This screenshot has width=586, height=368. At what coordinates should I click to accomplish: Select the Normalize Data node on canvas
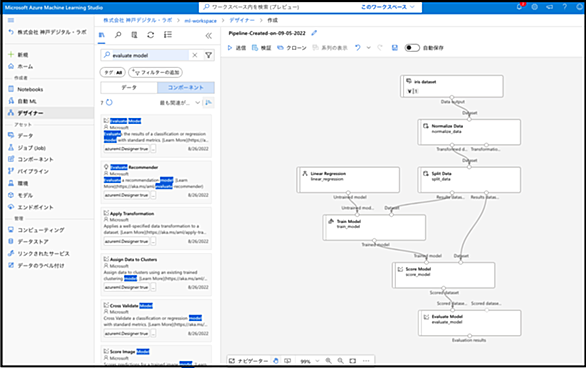469,132
